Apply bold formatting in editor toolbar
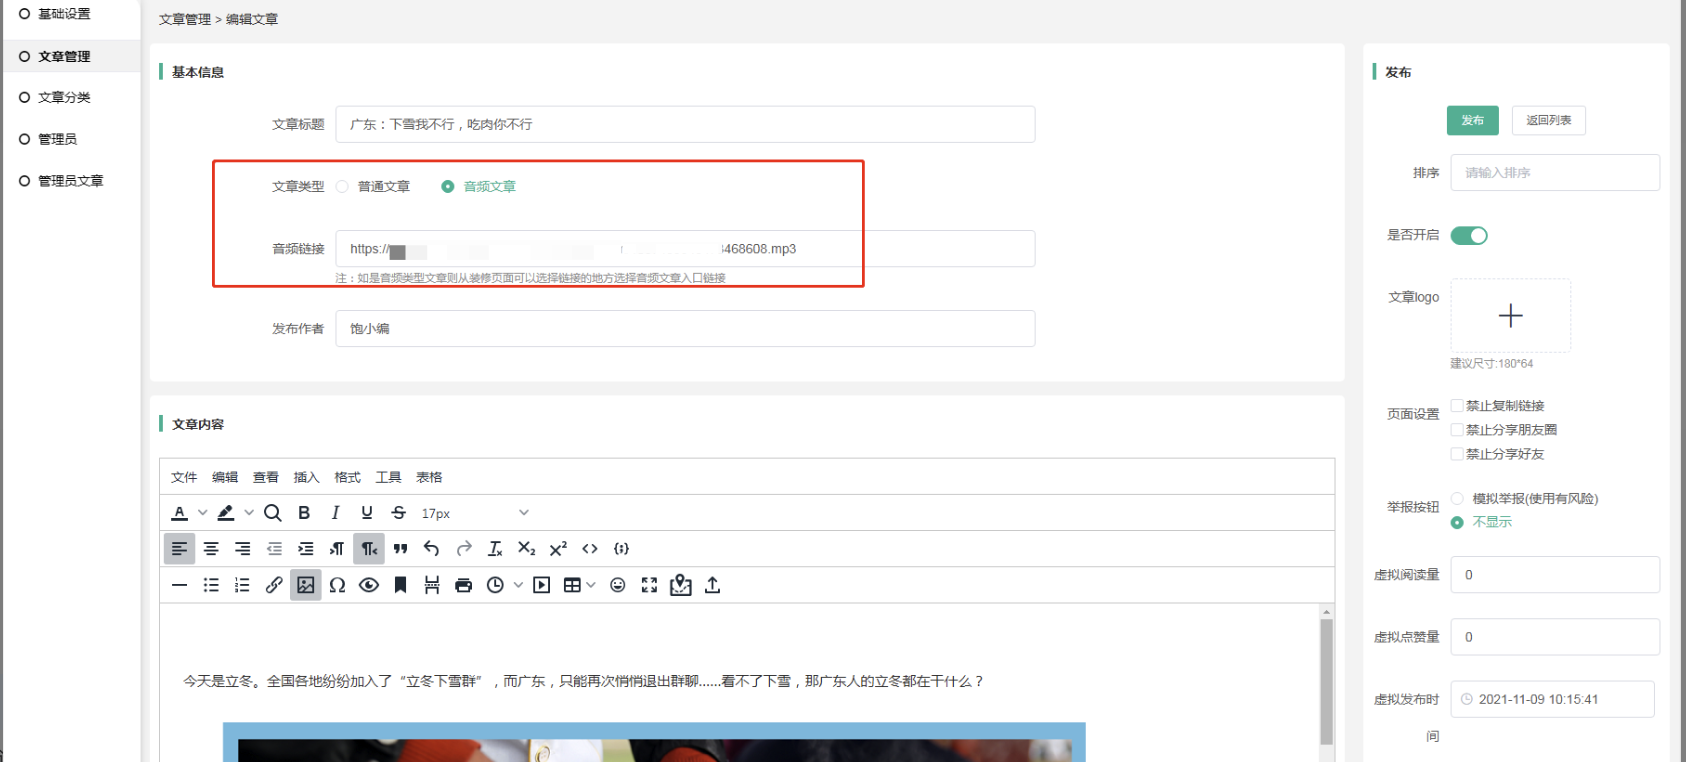Screen dimensions: 1686x762 tap(304, 513)
